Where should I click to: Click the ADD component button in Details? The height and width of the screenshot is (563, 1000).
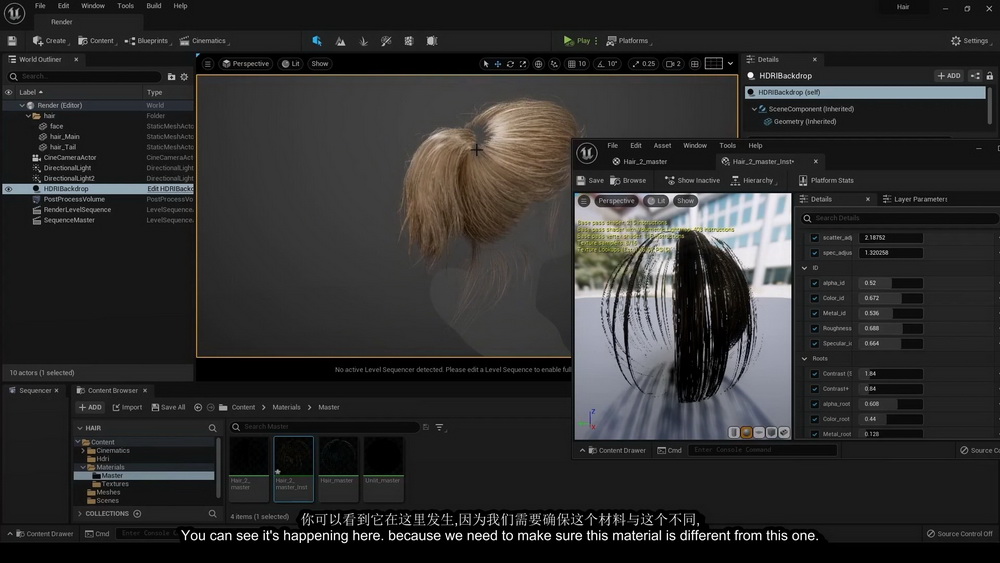point(949,76)
